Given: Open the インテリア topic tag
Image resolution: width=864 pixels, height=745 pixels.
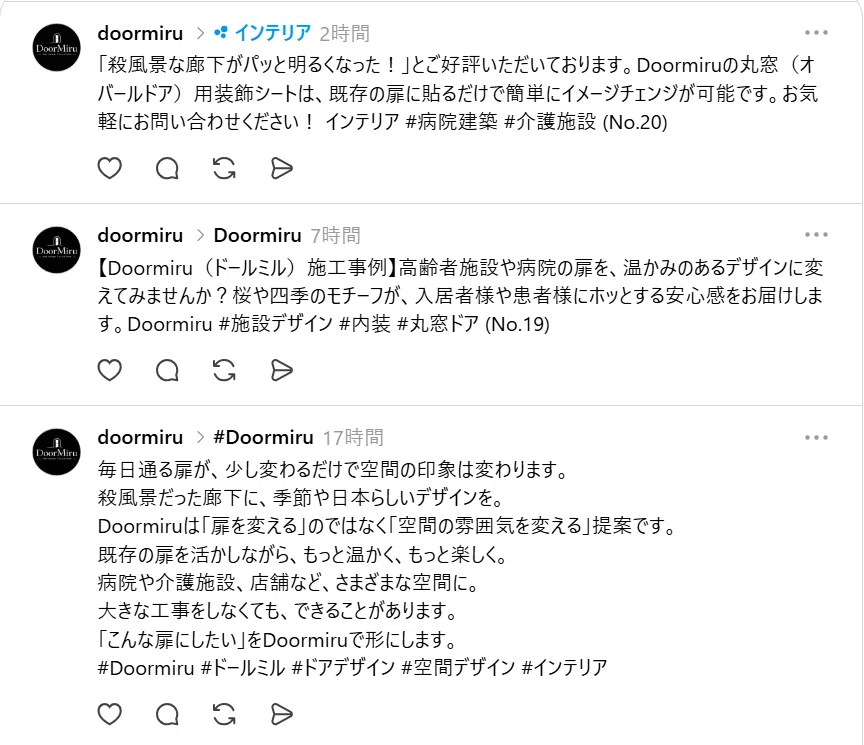Looking at the screenshot, I should [x=263, y=33].
